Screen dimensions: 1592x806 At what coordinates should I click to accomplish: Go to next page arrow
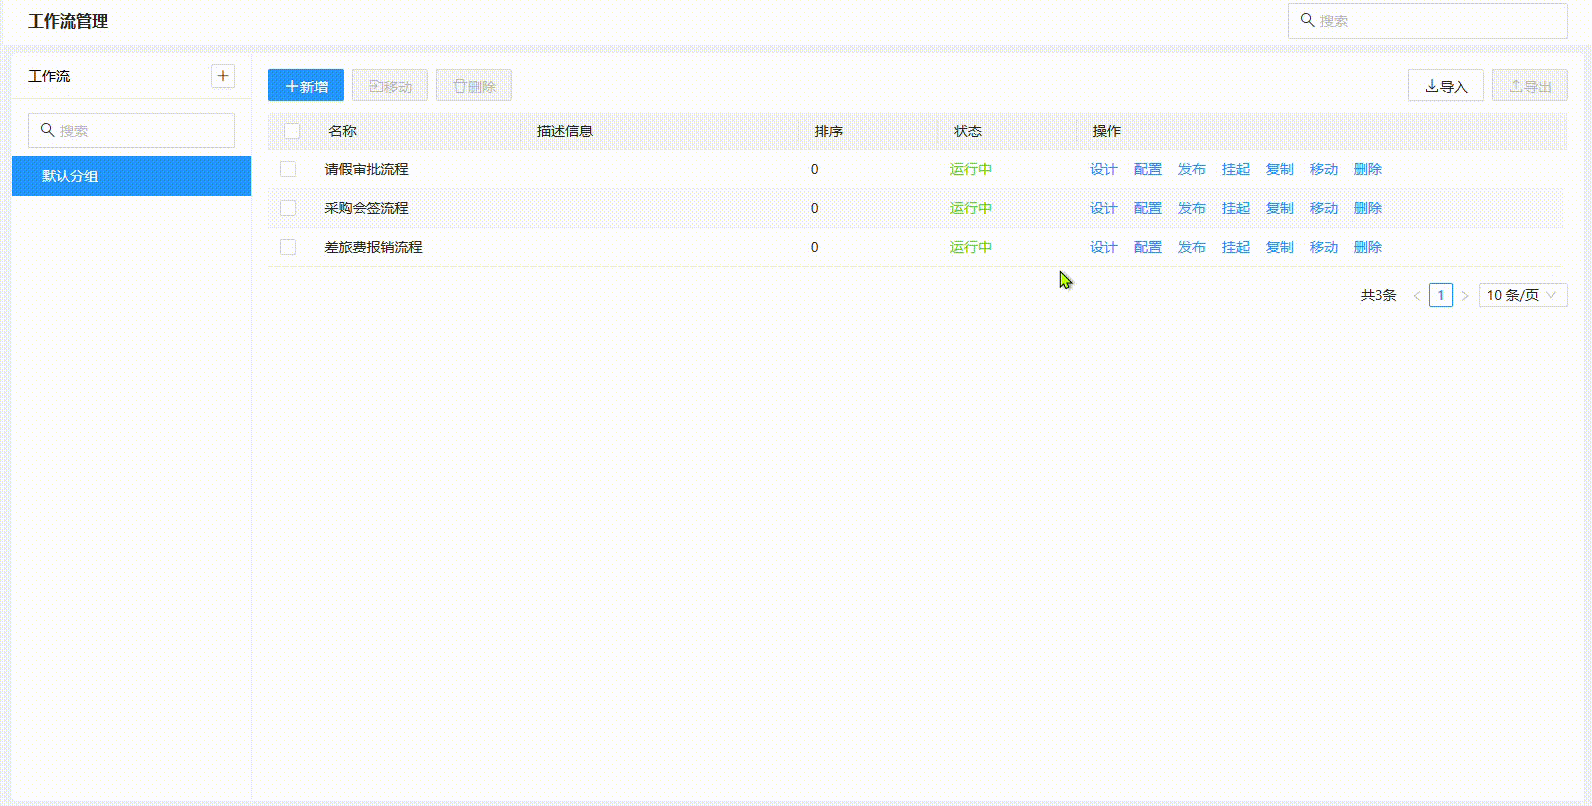(x=1465, y=296)
